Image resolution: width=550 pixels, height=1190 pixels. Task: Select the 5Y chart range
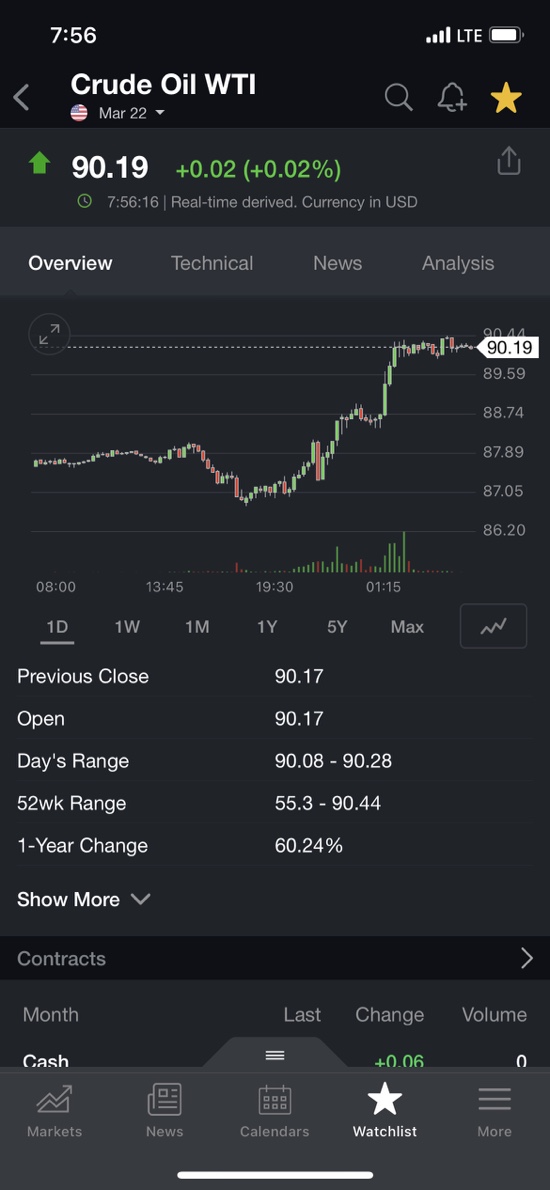tap(337, 627)
